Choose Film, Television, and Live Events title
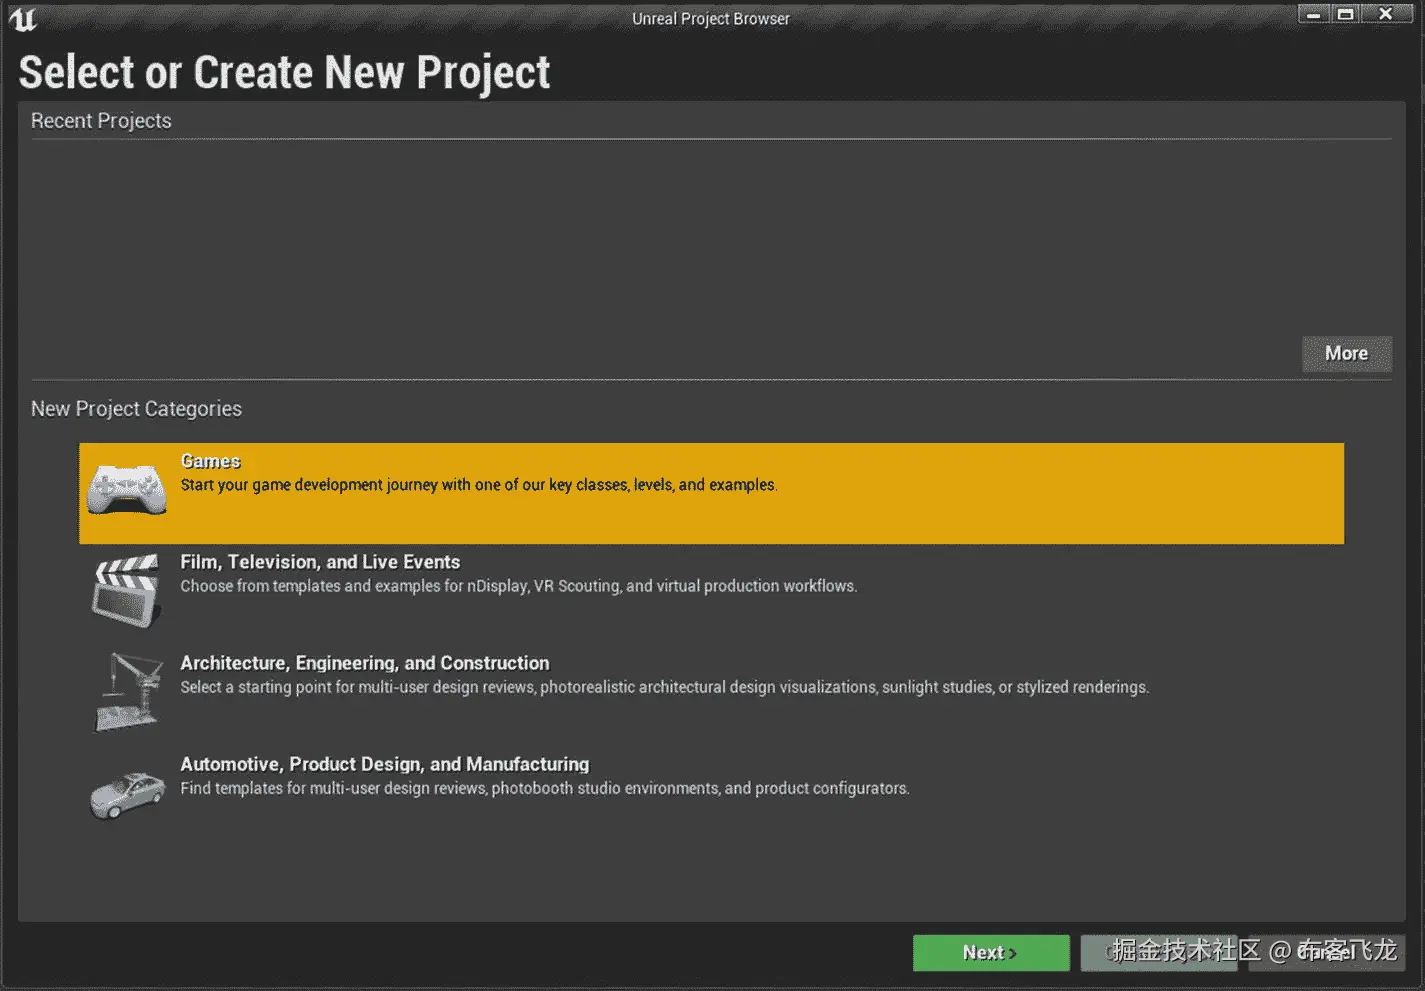Viewport: 1425px width, 991px height. pyautogui.click(x=320, y=562)
